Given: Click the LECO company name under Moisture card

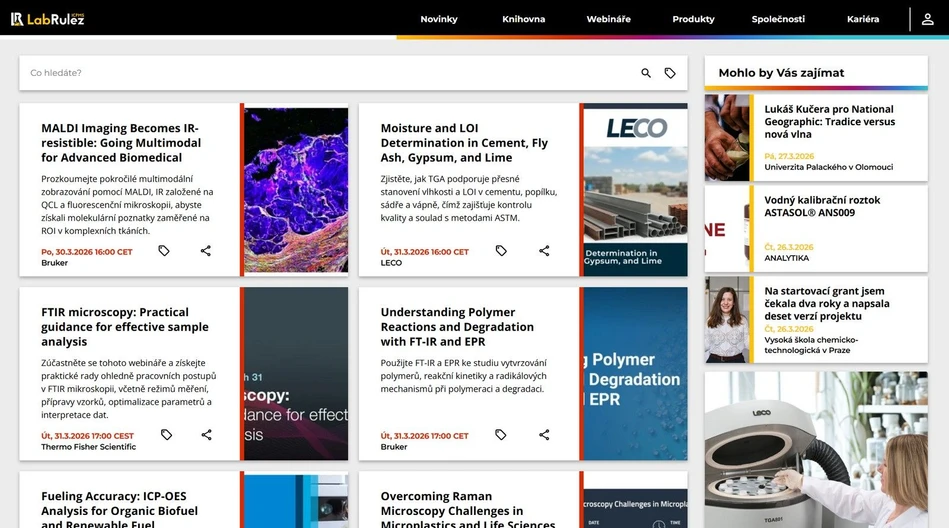Looking at the screenshot, I should [391, 263].
